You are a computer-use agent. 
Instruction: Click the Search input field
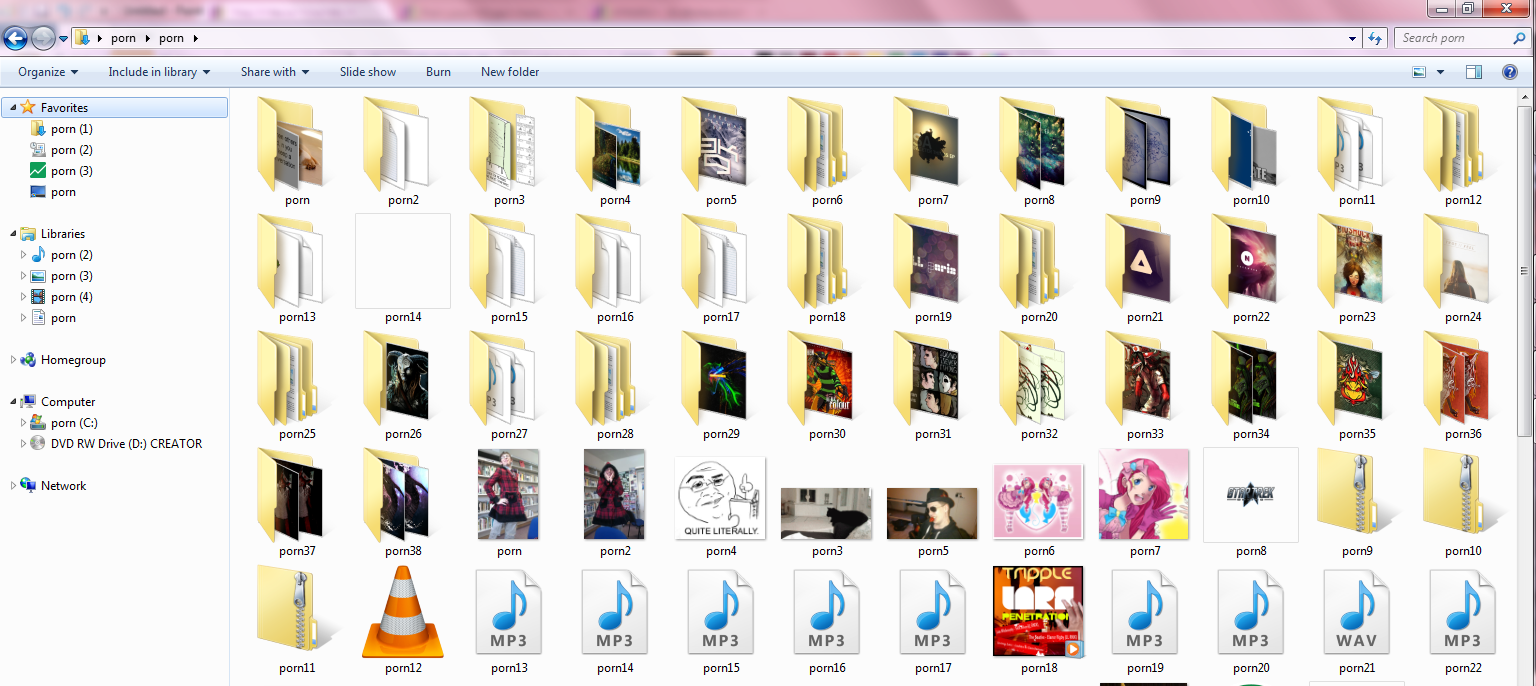(1455, 38)
